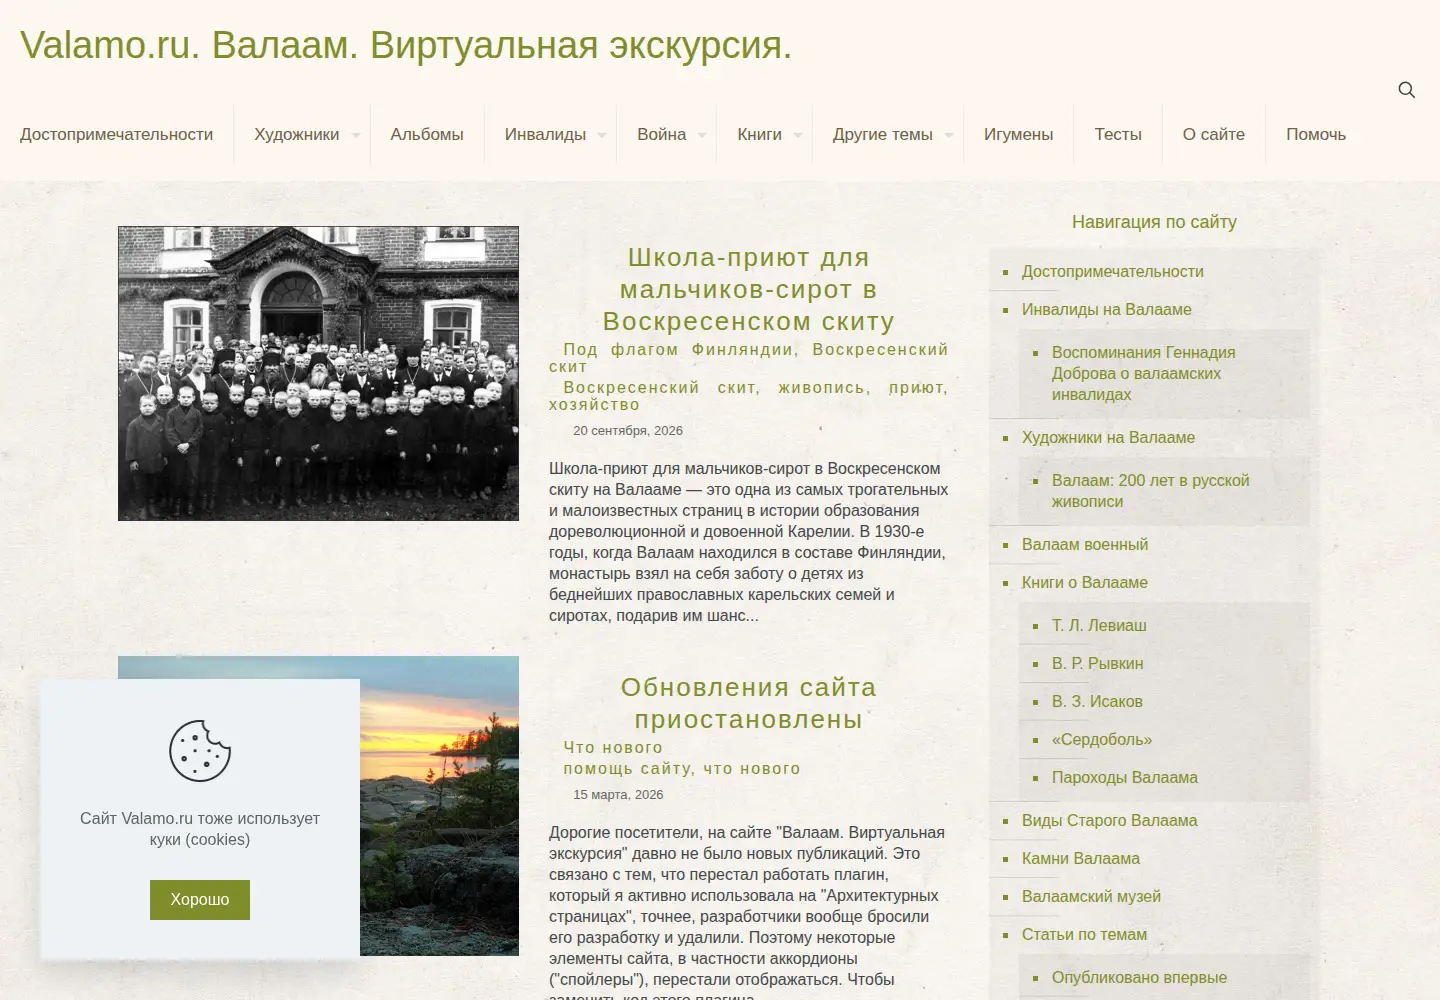Open sidebar link Художники на Валааме

click(x=1108, y=437)
